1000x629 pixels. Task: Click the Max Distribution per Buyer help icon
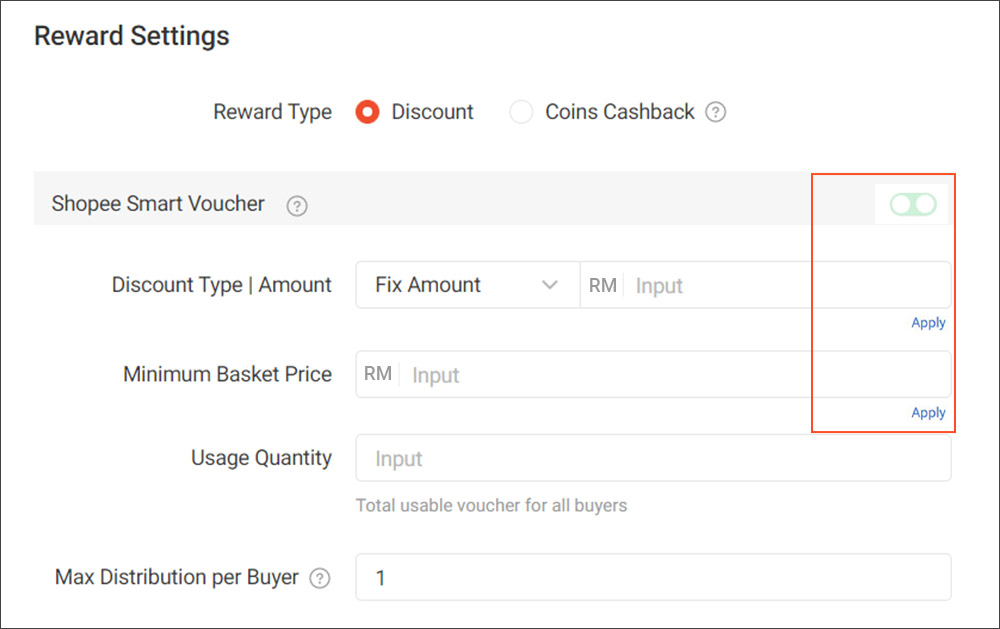pos(320,577)
